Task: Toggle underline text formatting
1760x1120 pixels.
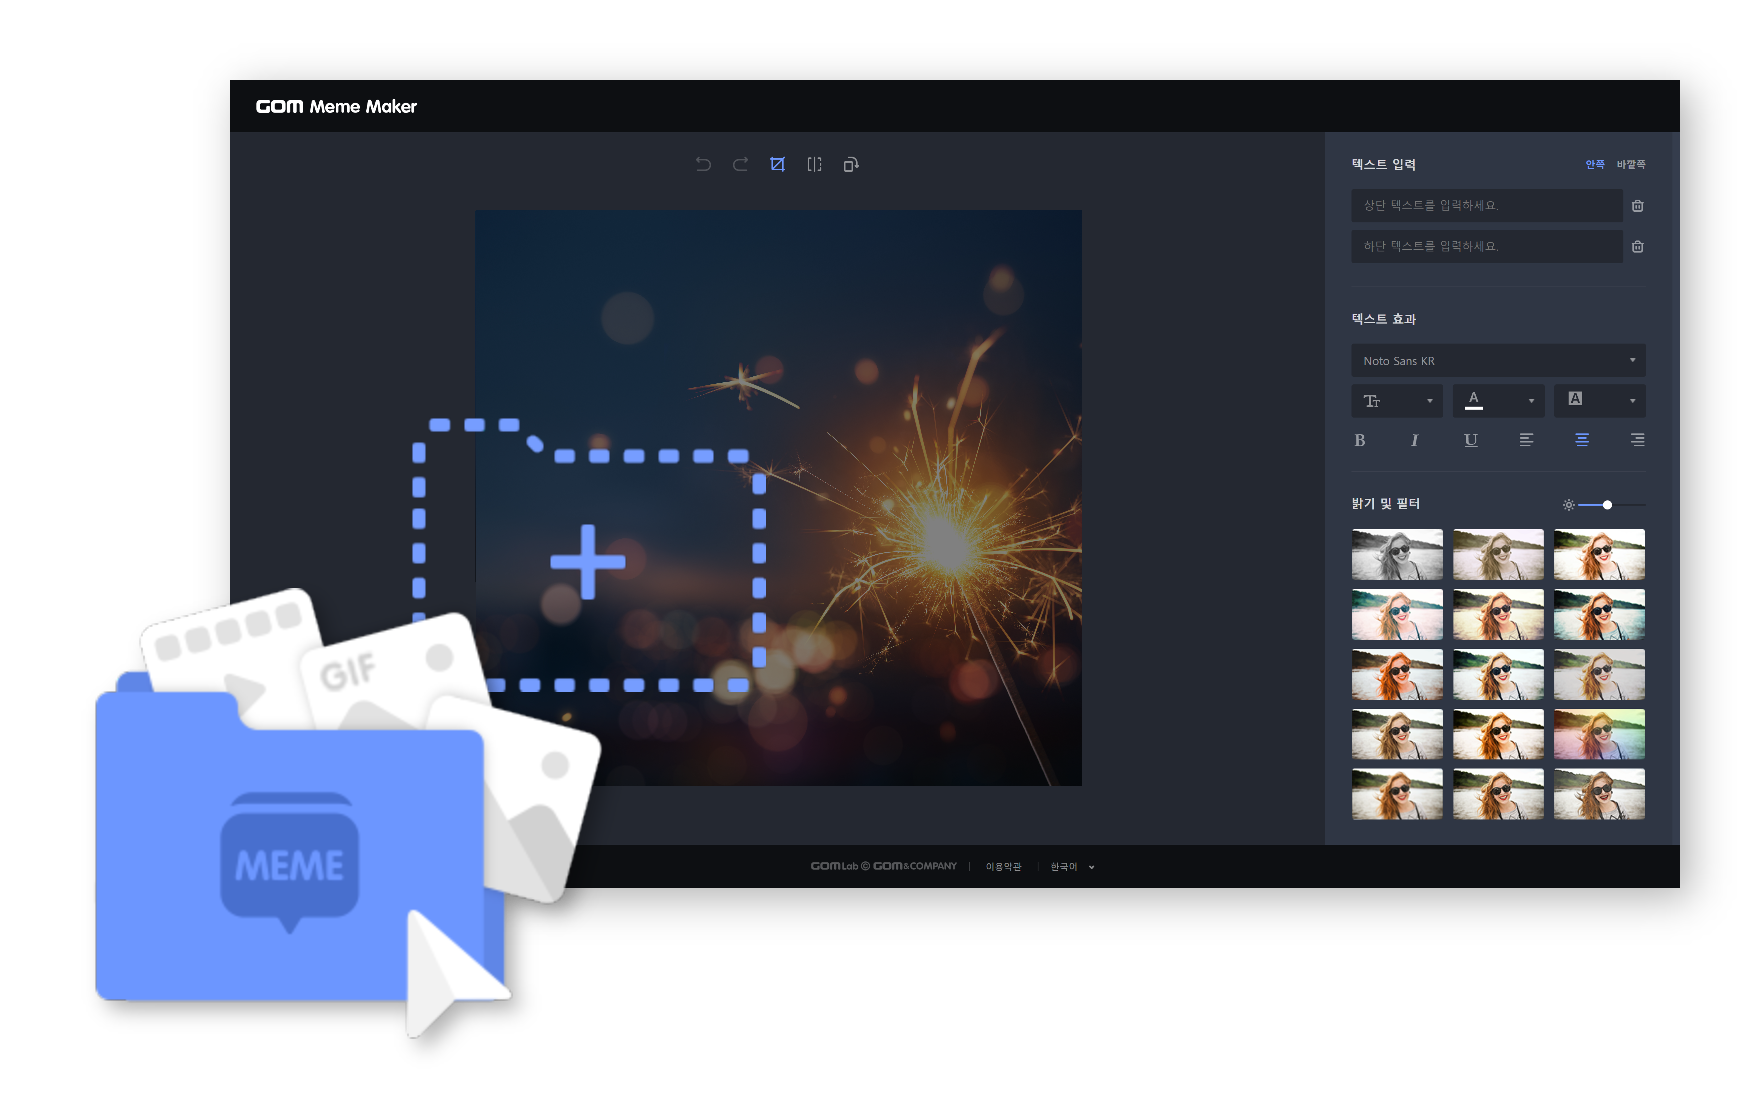Action: coord(1470,440)
